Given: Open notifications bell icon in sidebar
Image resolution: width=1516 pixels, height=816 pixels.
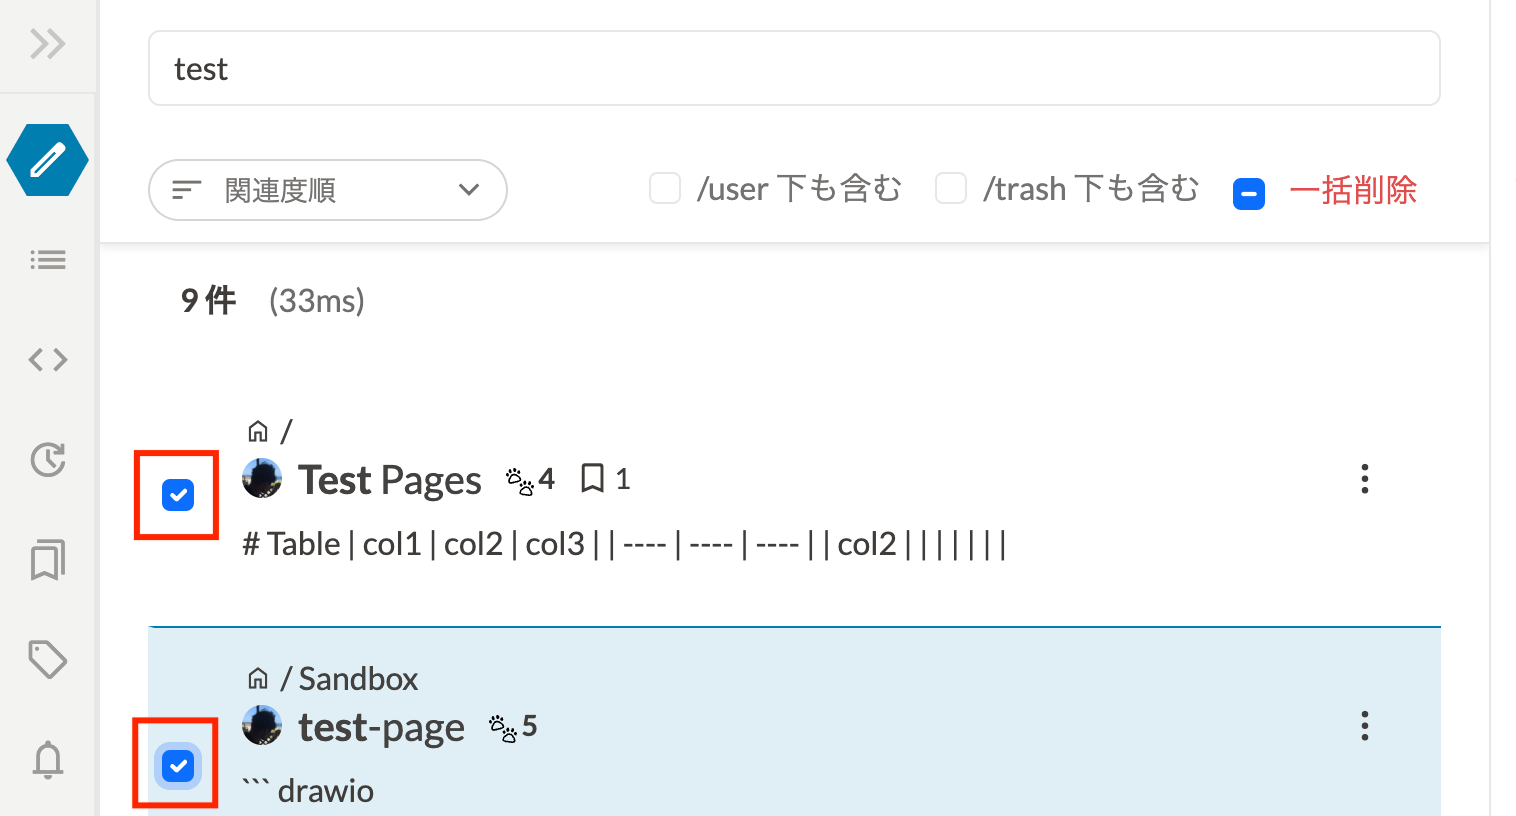Looking at the screenshot, I should 47,760.
